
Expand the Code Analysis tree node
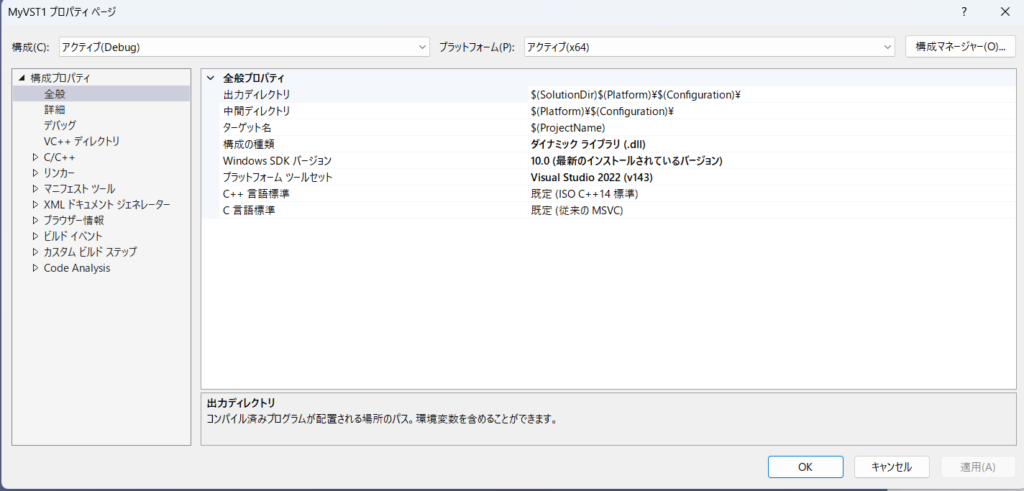pos(36,268)
